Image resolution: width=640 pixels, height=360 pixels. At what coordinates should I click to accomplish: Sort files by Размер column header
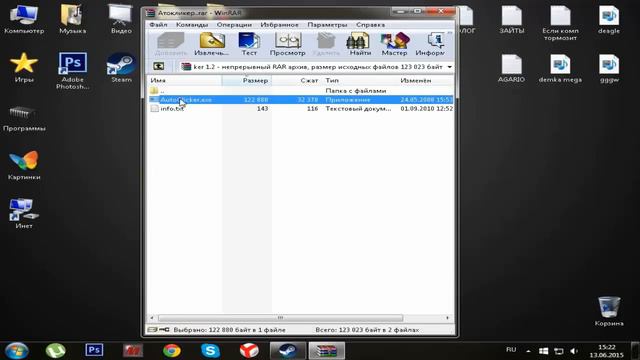(x=247, y=80)
